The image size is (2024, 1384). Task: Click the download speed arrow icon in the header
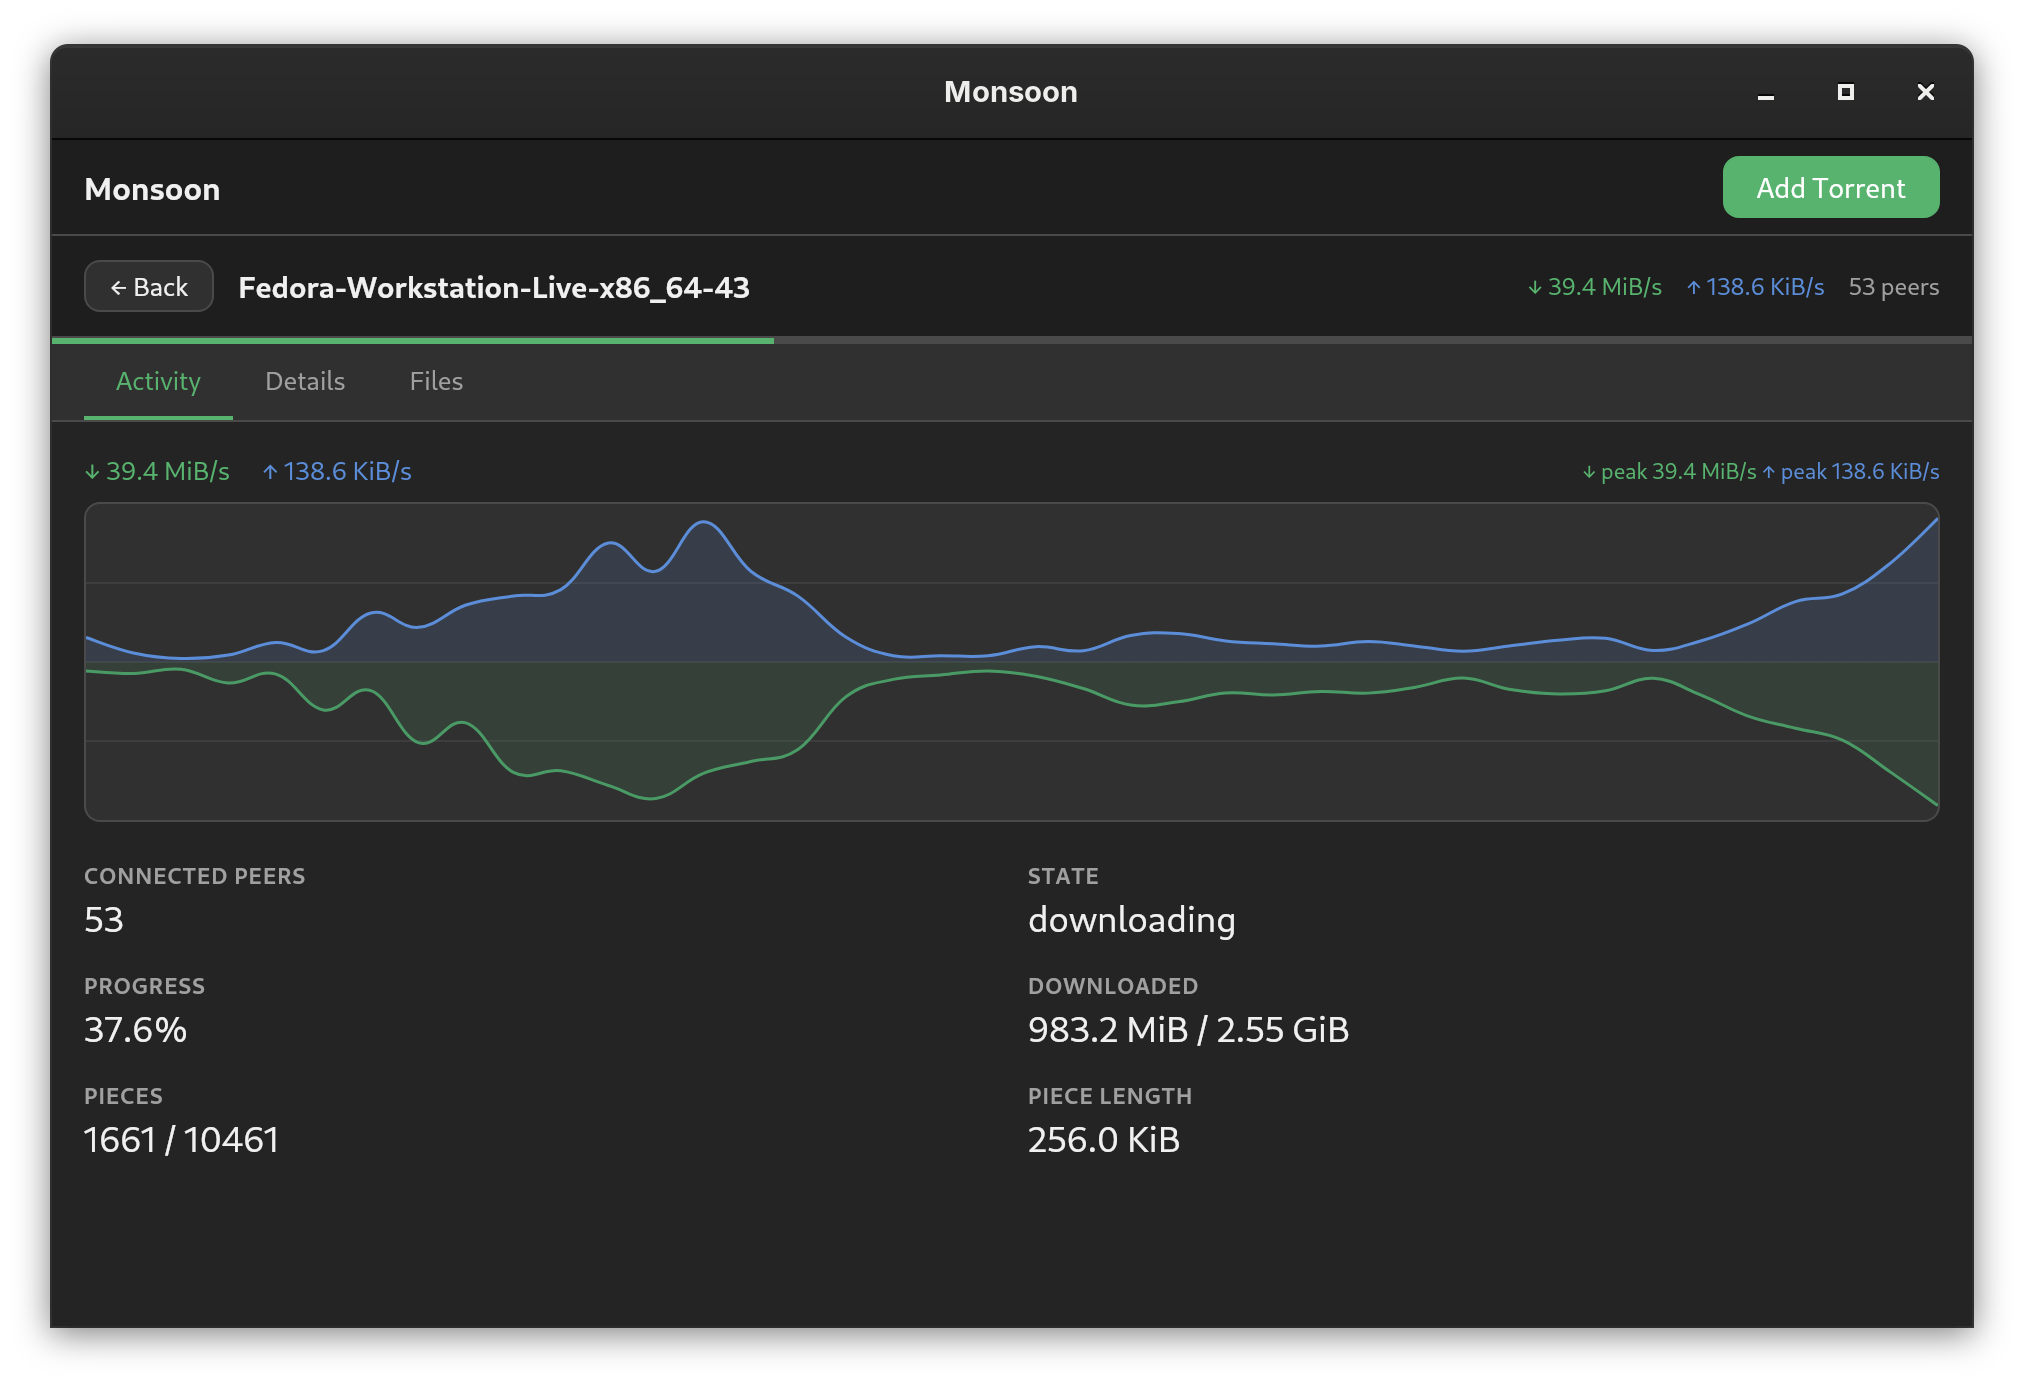[1536, 287]
